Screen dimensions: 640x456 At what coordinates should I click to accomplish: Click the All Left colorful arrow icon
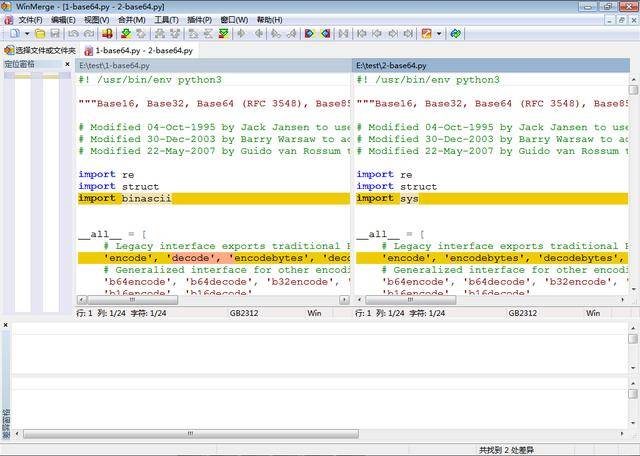[325, 33]
